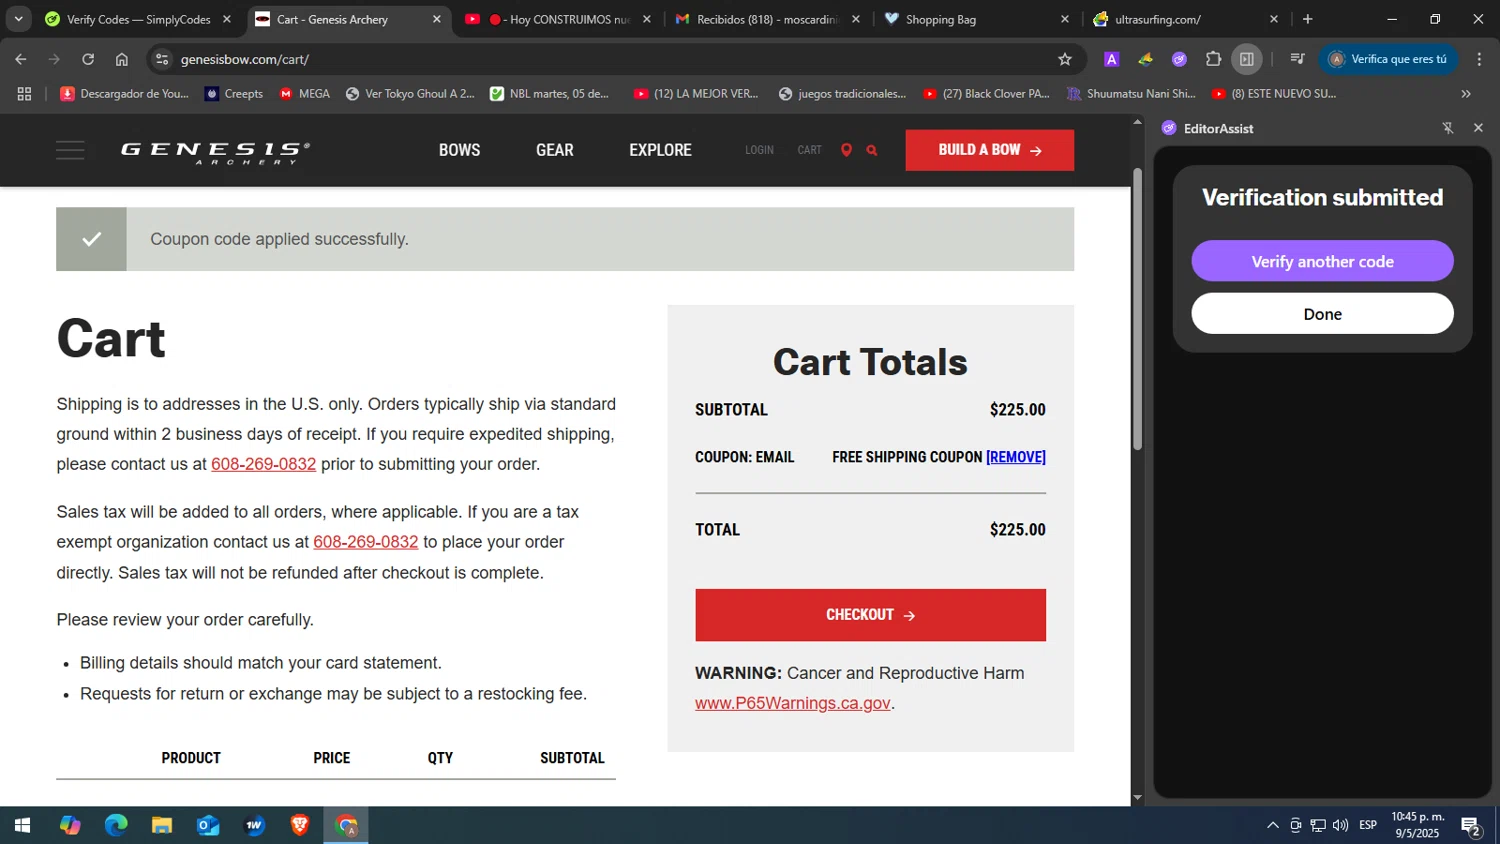Pin the EditorAssist side panel
This screenshot has width=1500, height=844.
pos(1447,128)
